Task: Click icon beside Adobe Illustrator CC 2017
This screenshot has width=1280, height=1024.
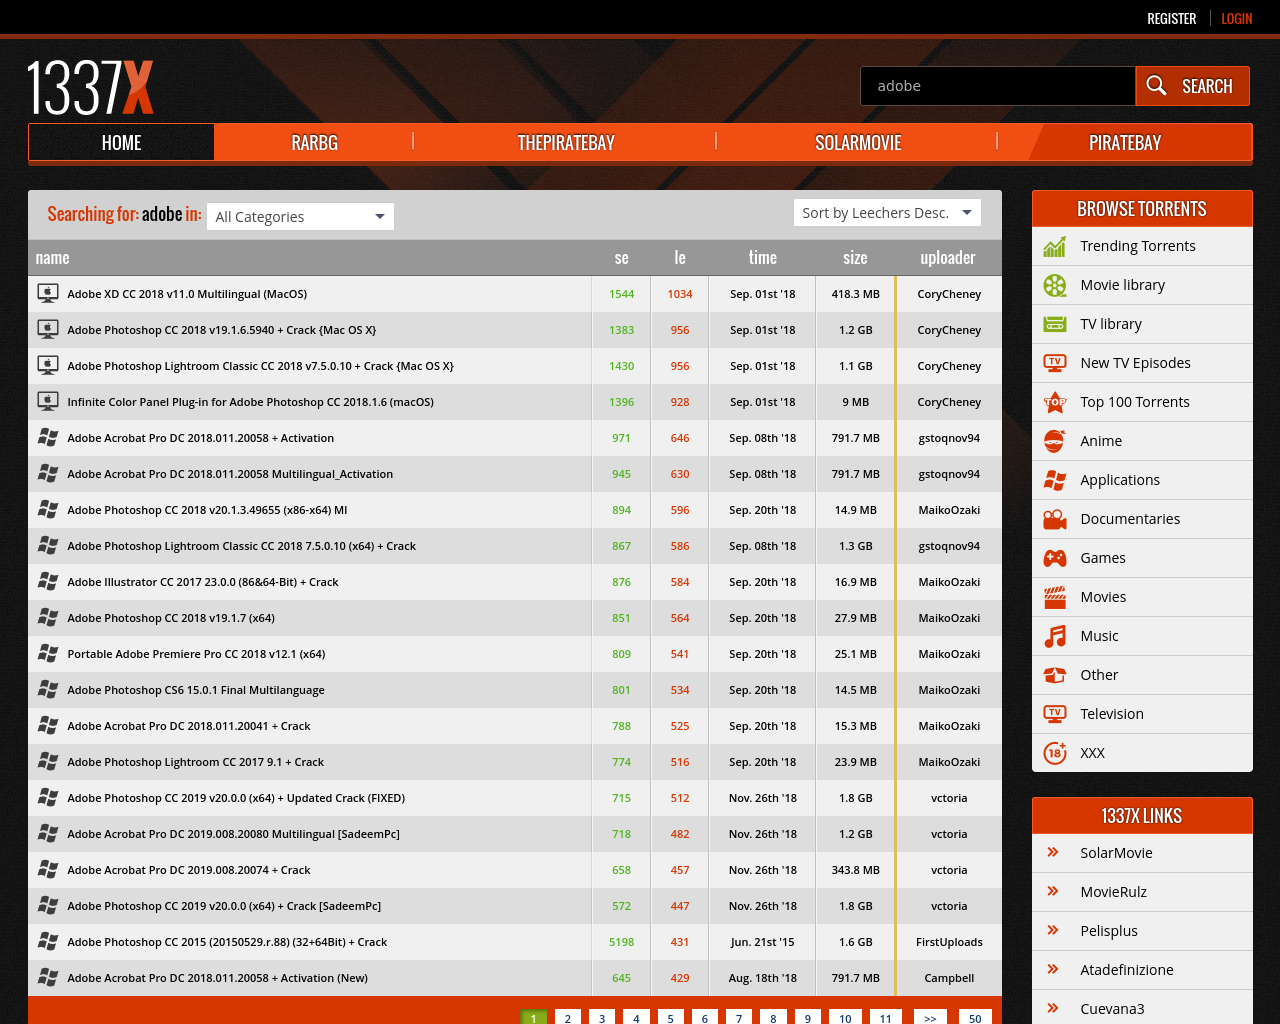Action: [x=47, y=581]
